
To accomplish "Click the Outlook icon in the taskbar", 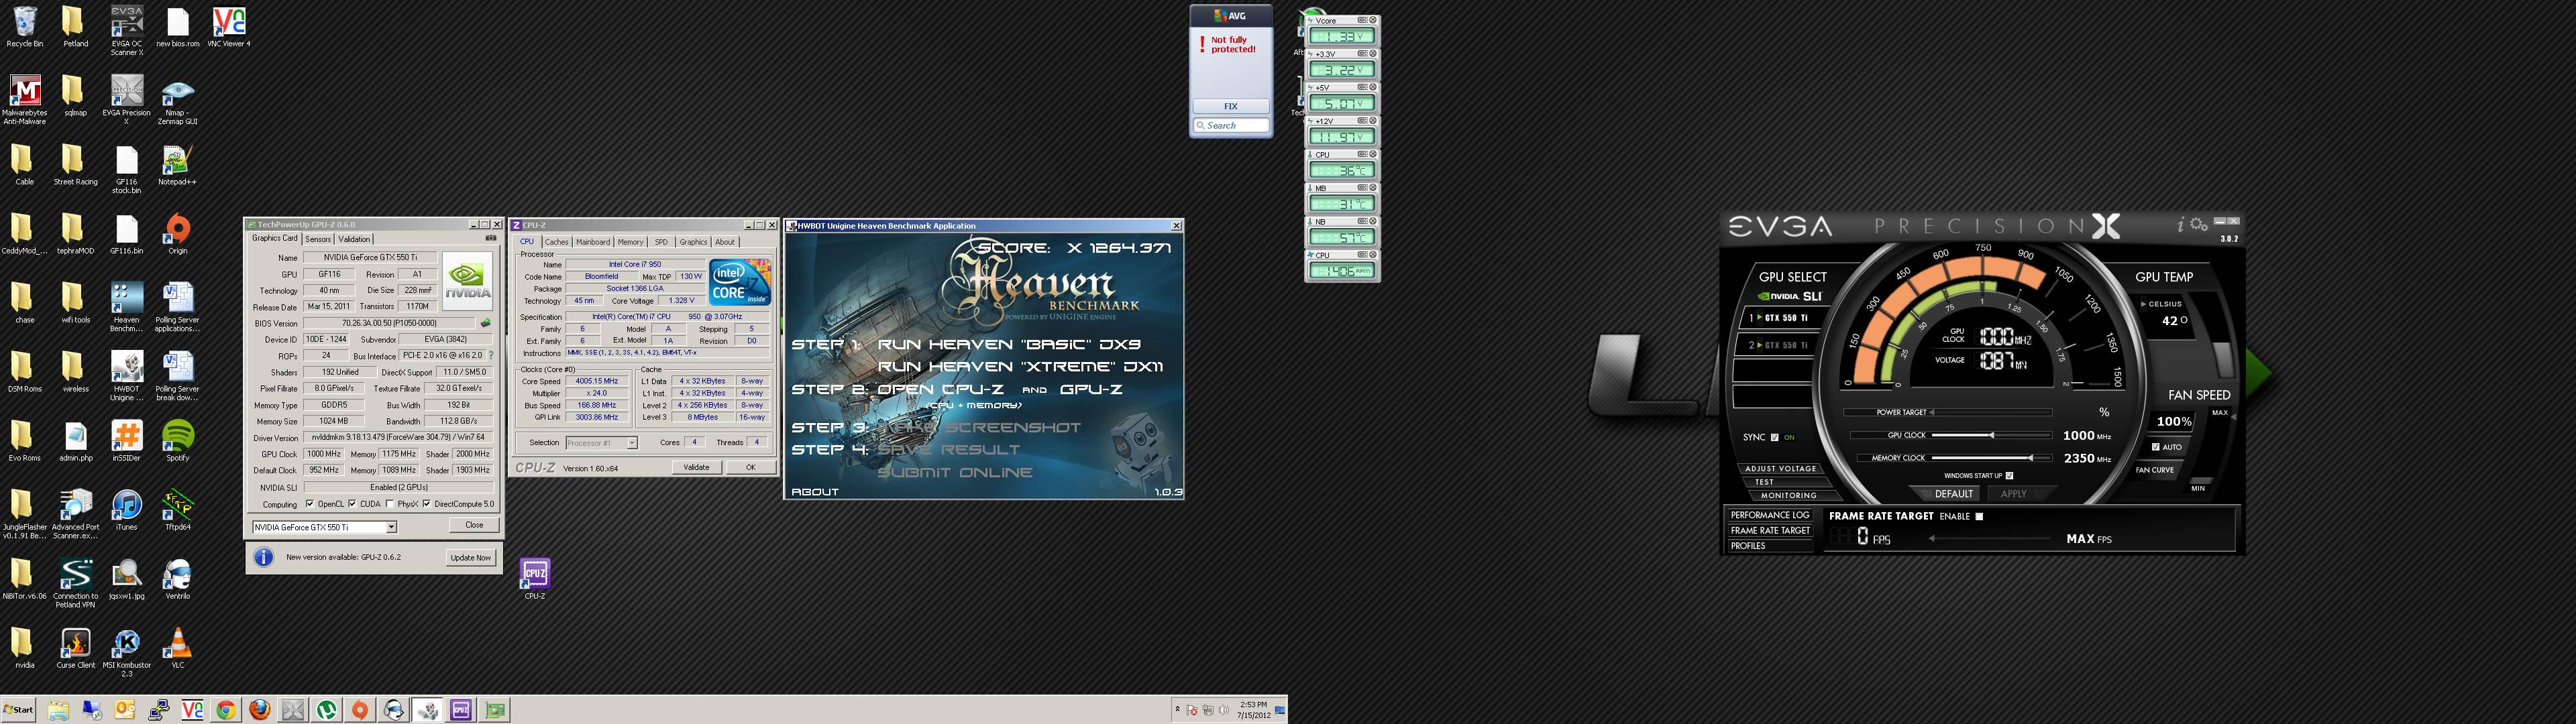I will pyautogui.click(x=125, y=710).
